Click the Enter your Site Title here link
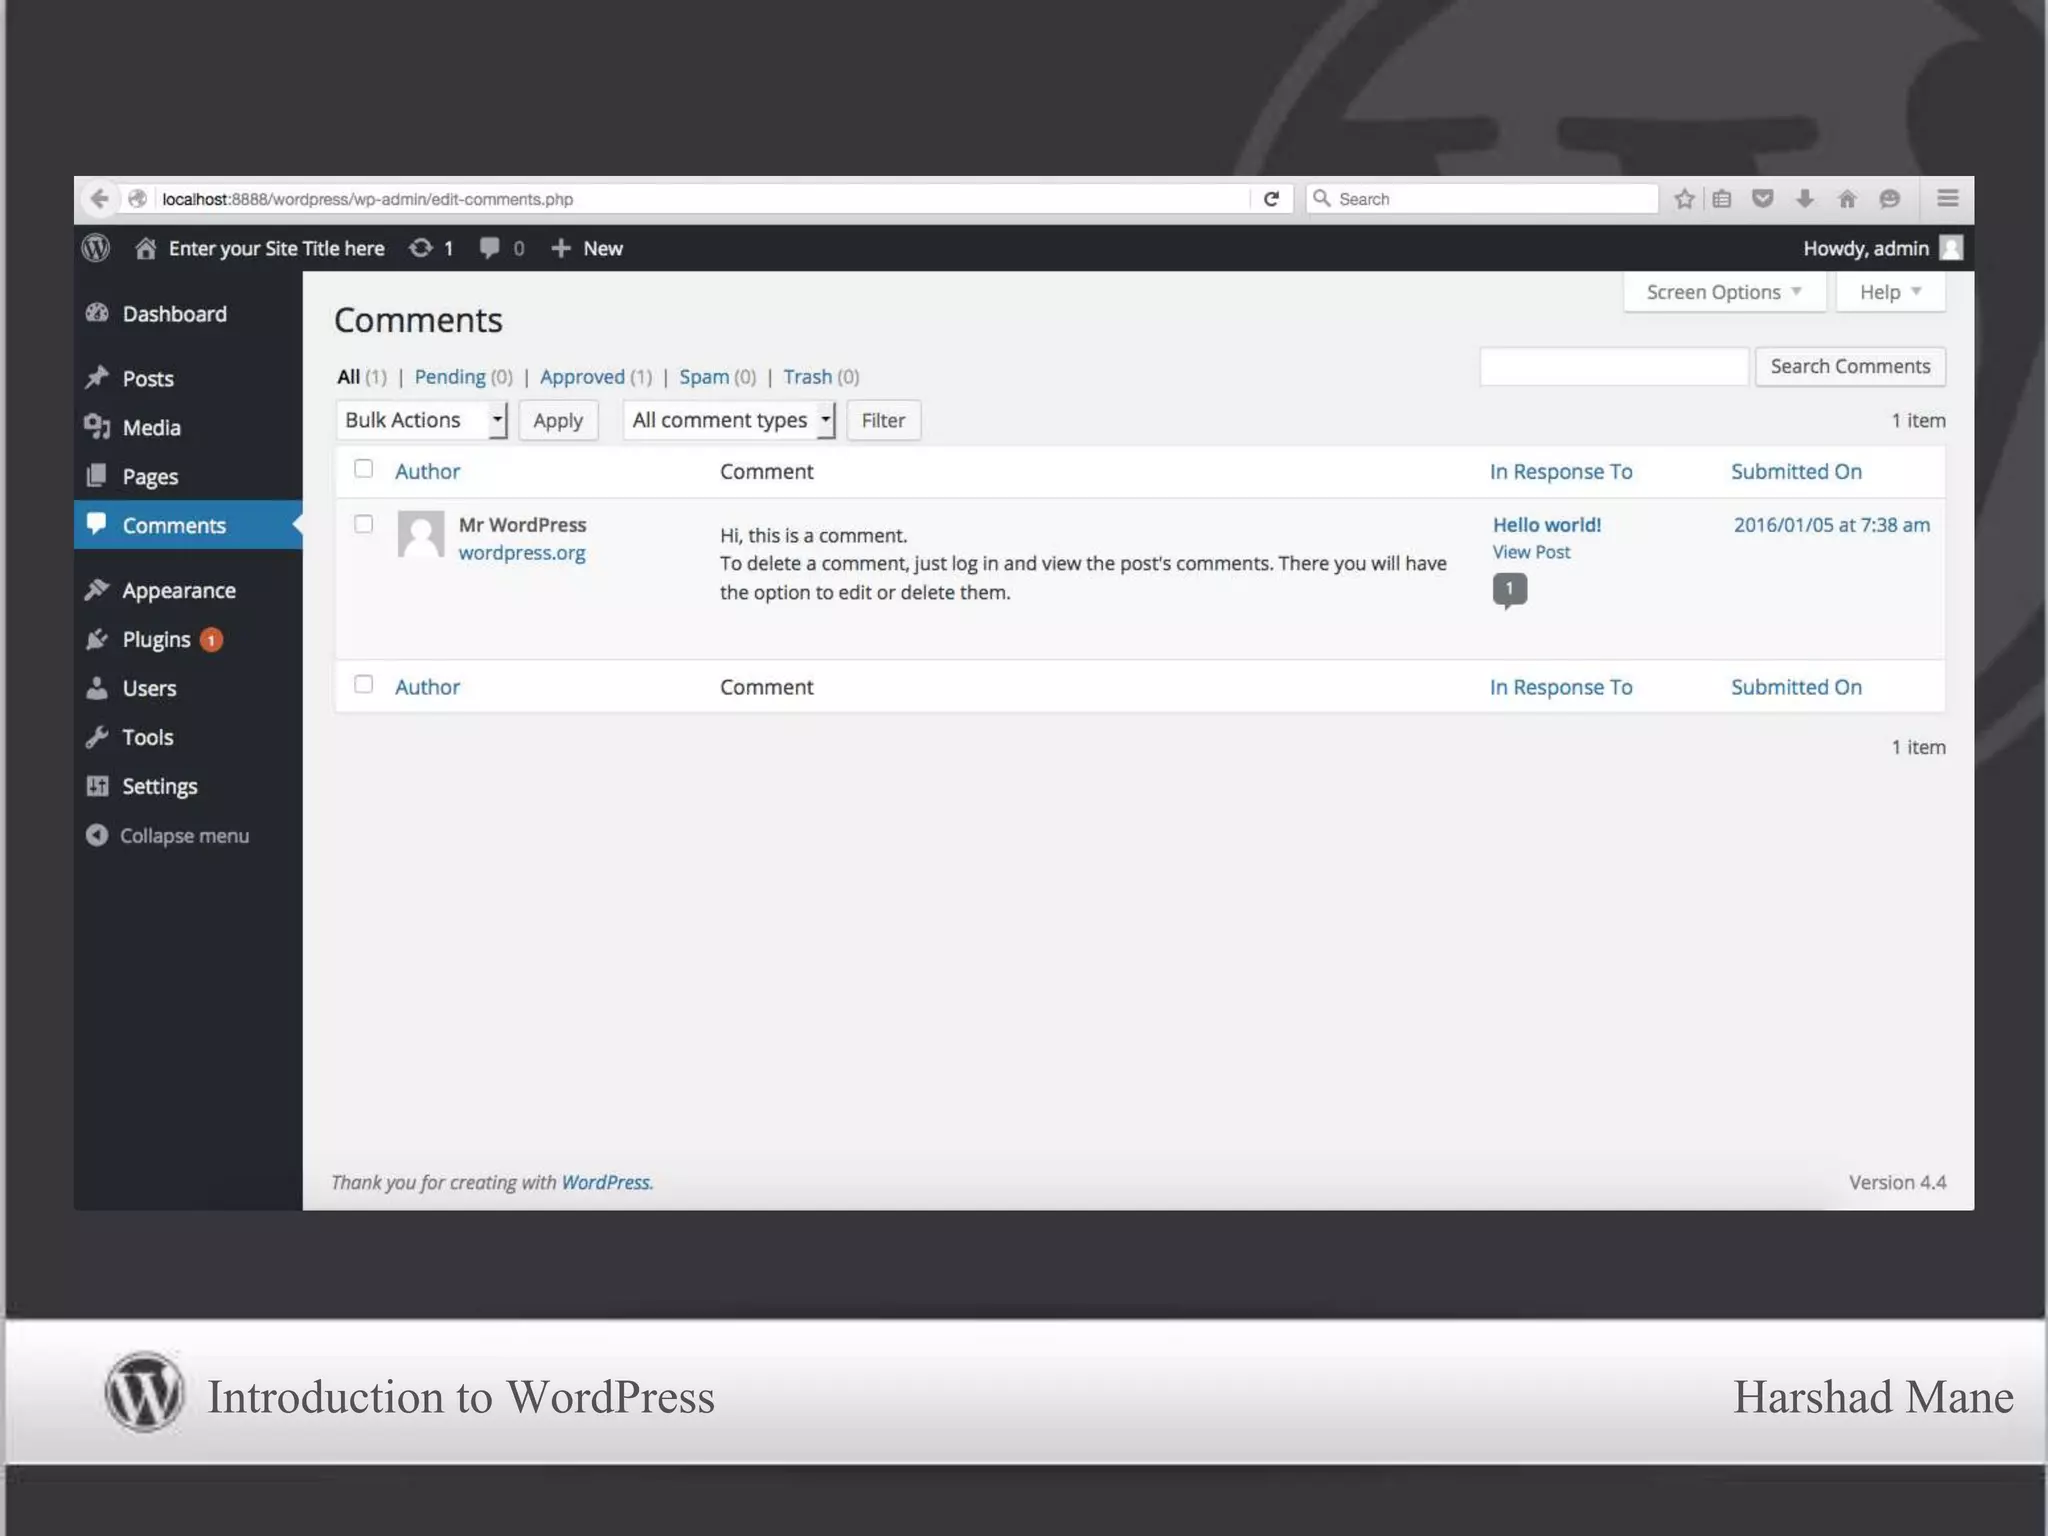 point(276,248)
